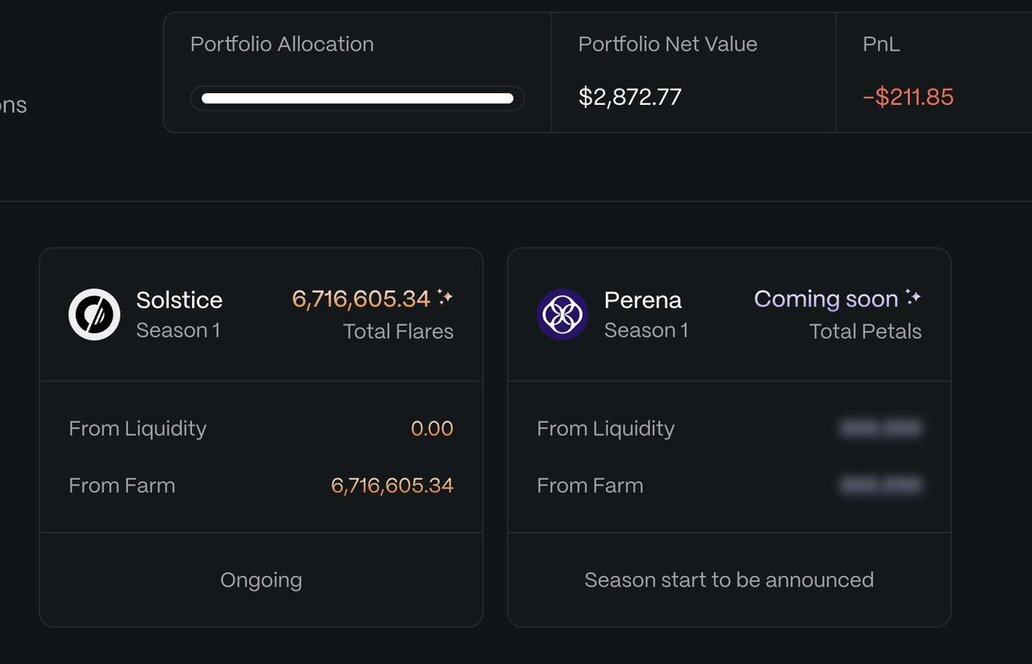This screenshot has height=664, width=1032.
Task: Click the Portfolio Allocation progress bar
Action: point(357,98)
